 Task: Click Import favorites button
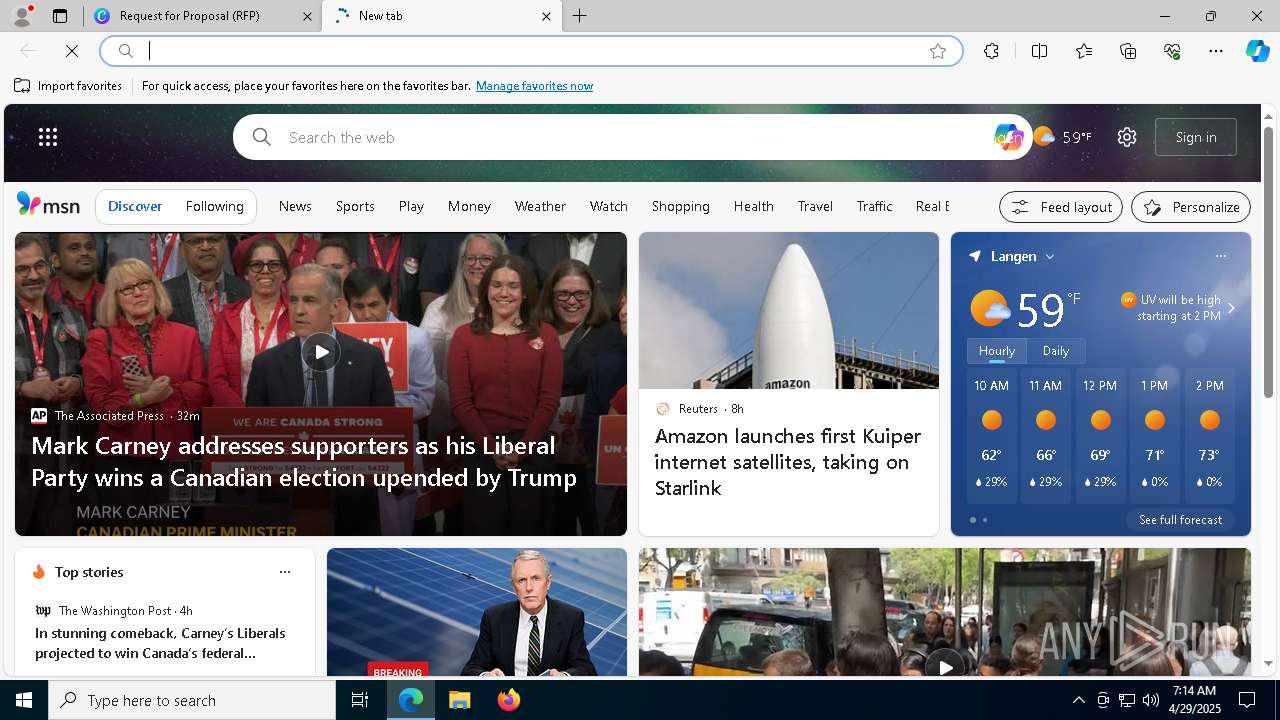click(x=68, y=86)
